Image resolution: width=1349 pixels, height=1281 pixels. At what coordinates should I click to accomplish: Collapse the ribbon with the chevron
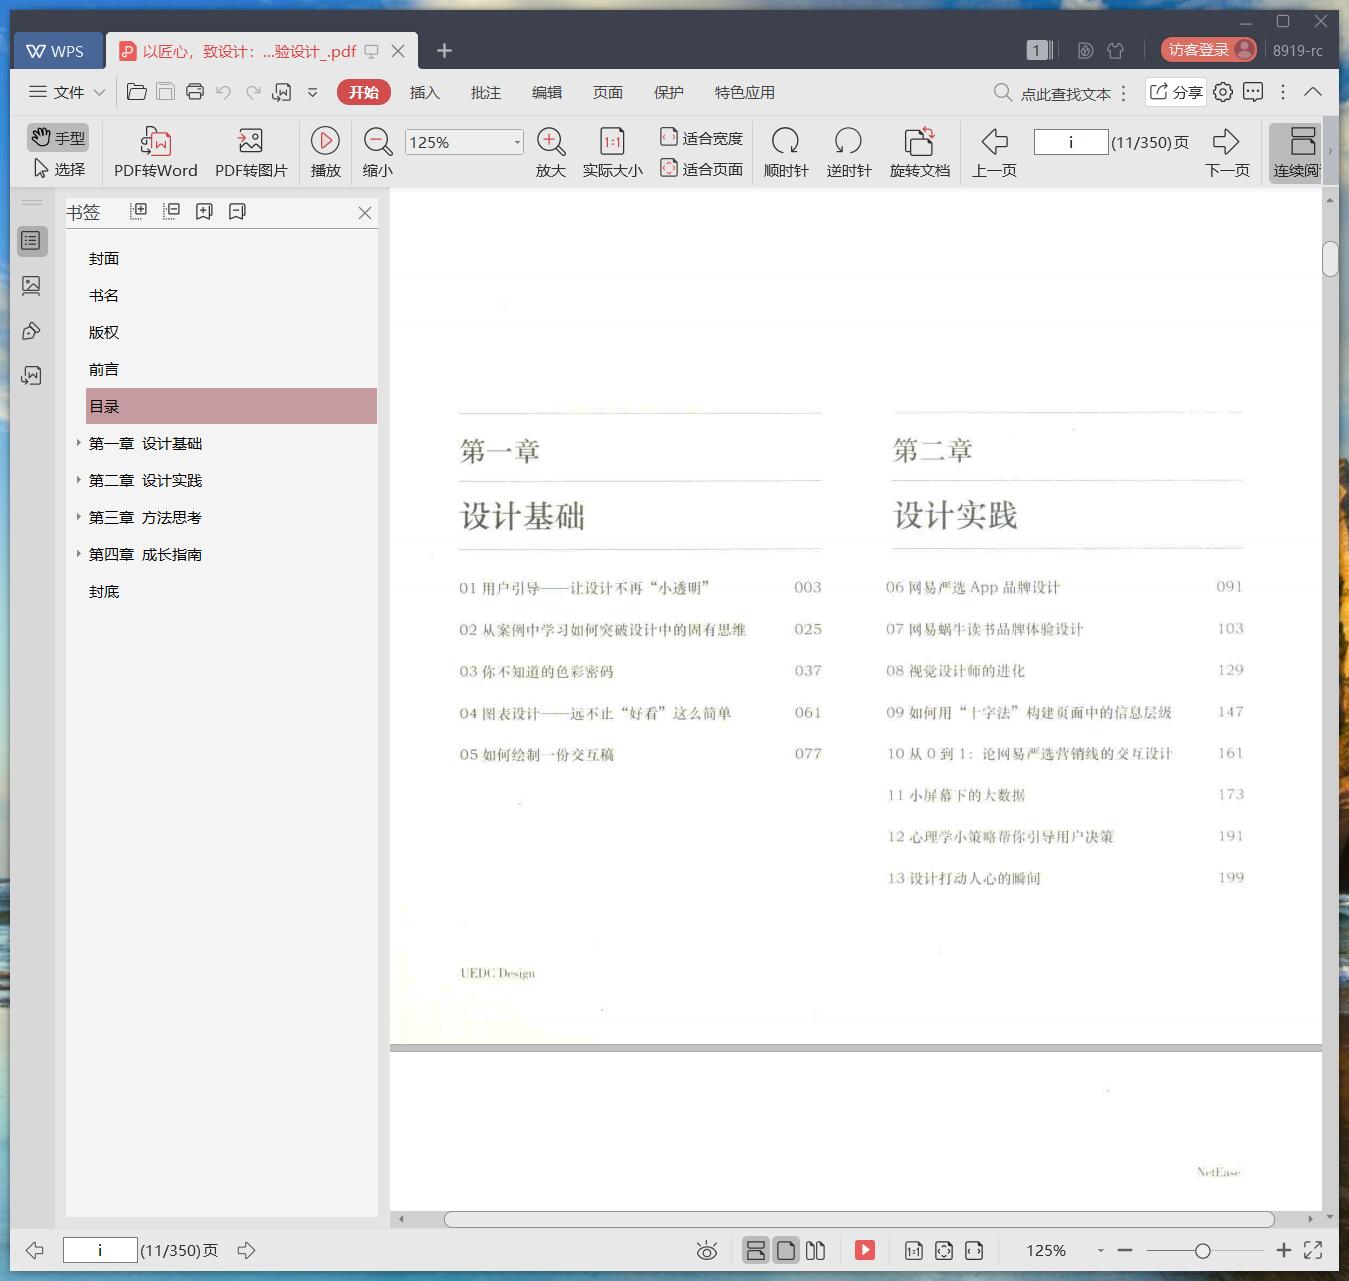[x=1313, y=92]
